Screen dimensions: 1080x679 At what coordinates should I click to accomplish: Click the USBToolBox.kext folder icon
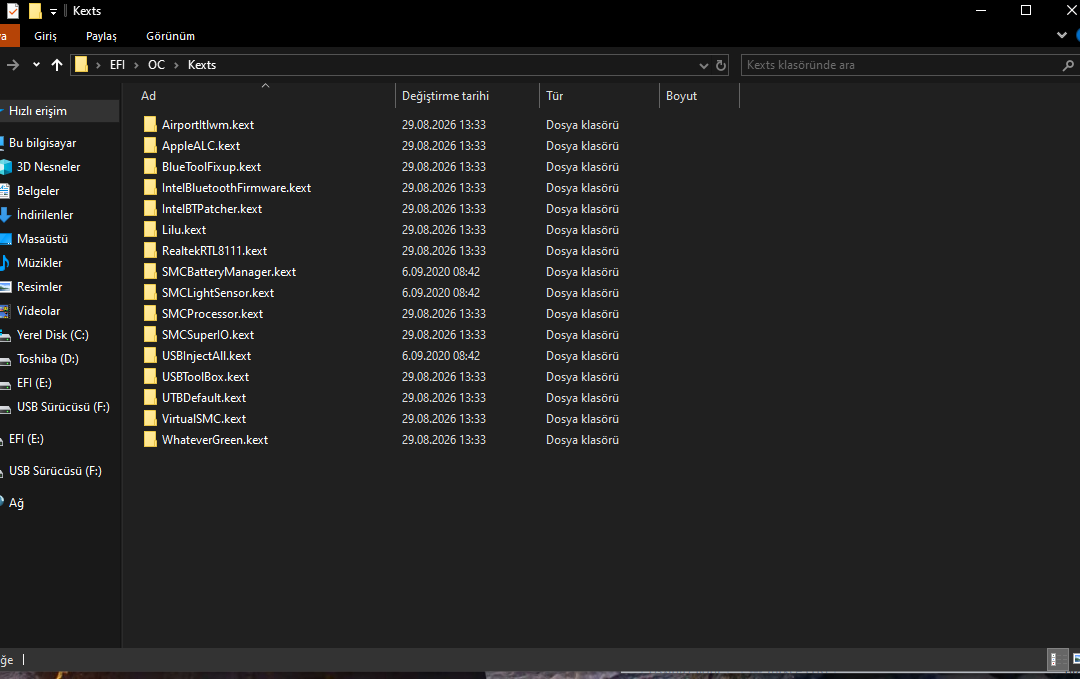tap(150, 377)
